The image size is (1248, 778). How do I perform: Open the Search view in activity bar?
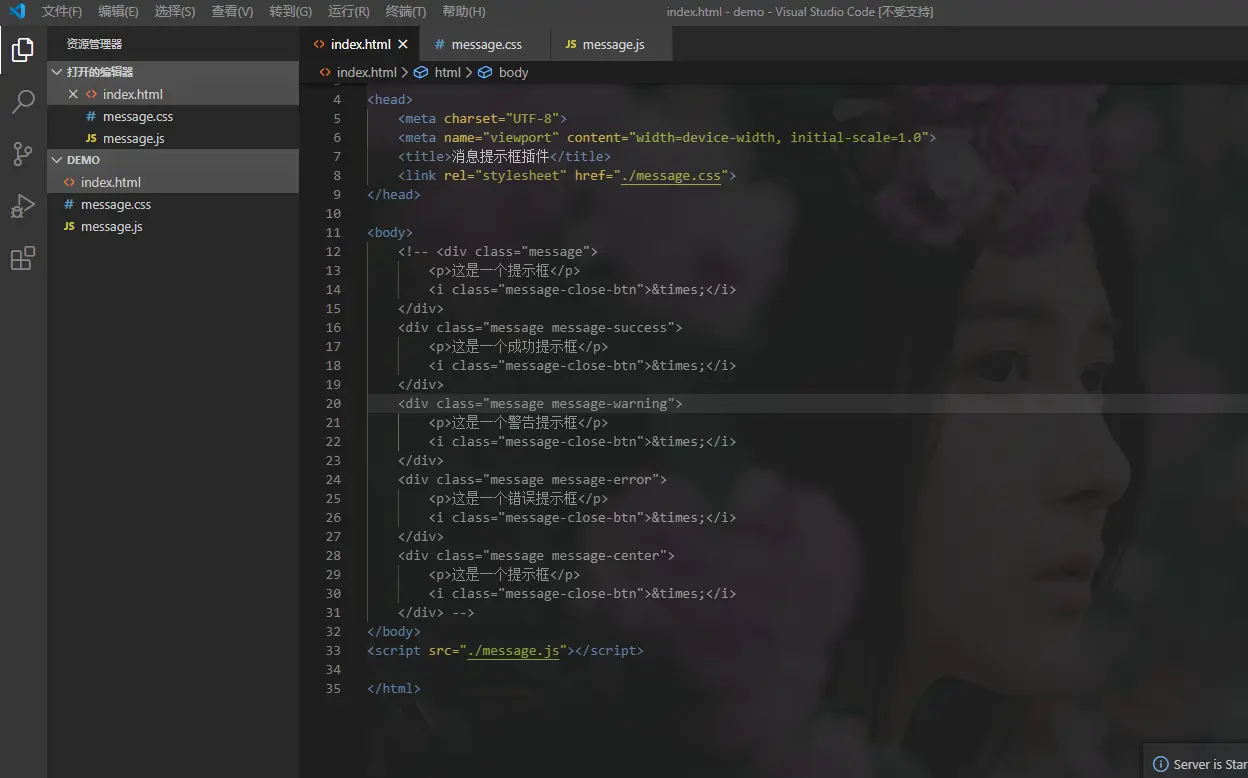[23, 101]
